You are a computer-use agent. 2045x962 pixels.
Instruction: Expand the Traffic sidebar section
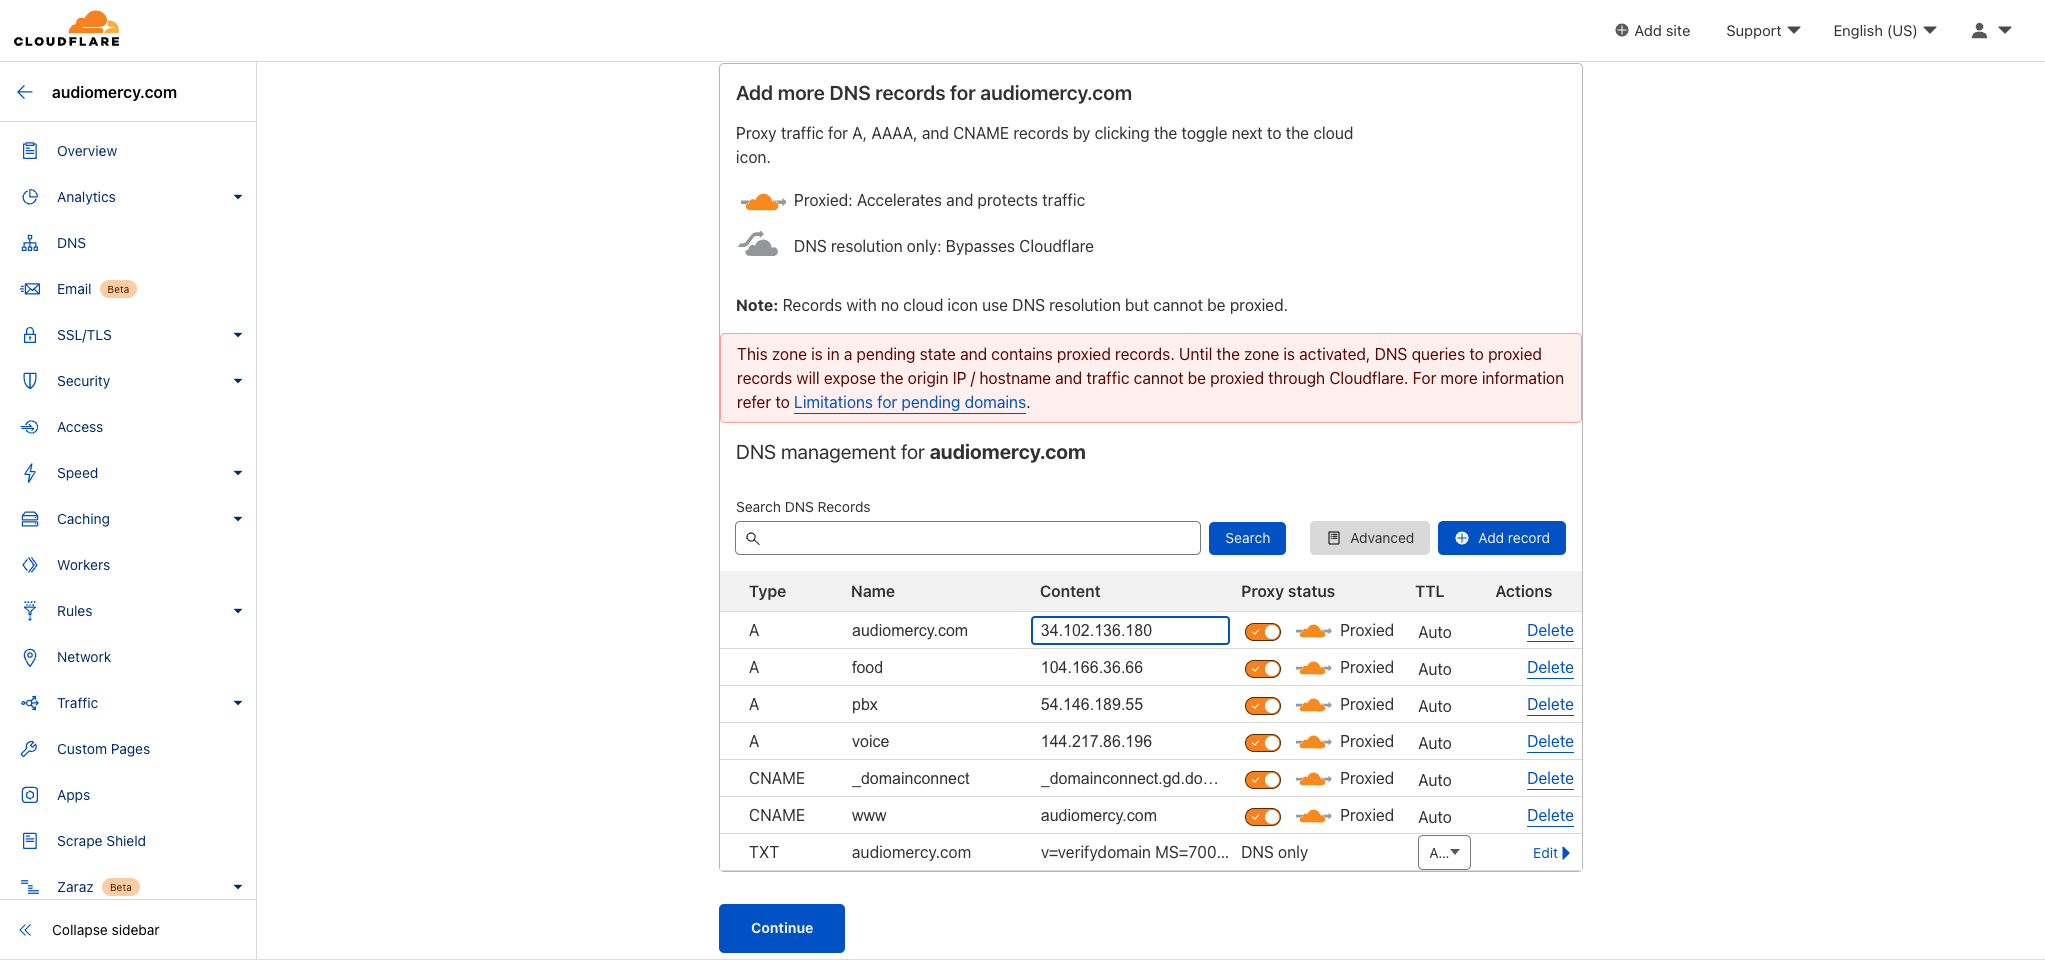[238, 703]
